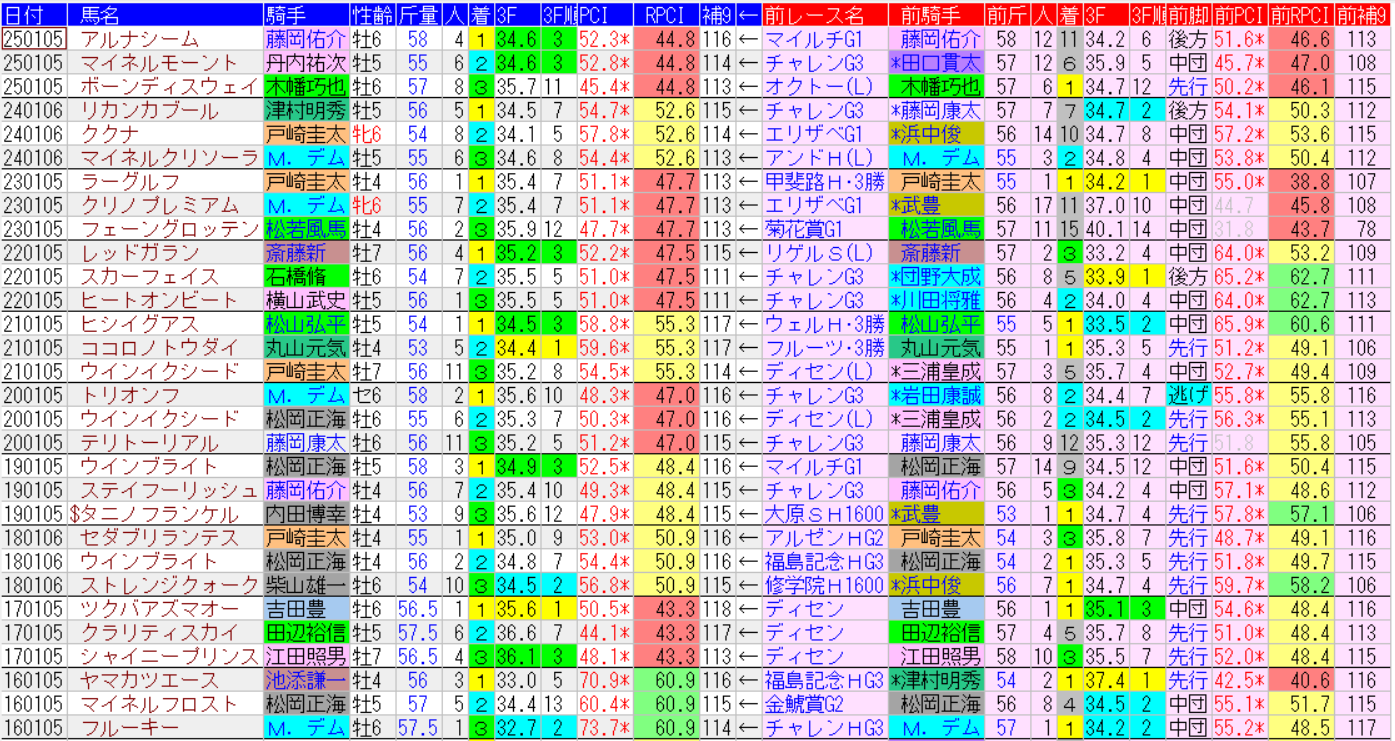Select horse リカンカブール
The height and width of the screenshot is (741, 1395).
tap(148, 110)
